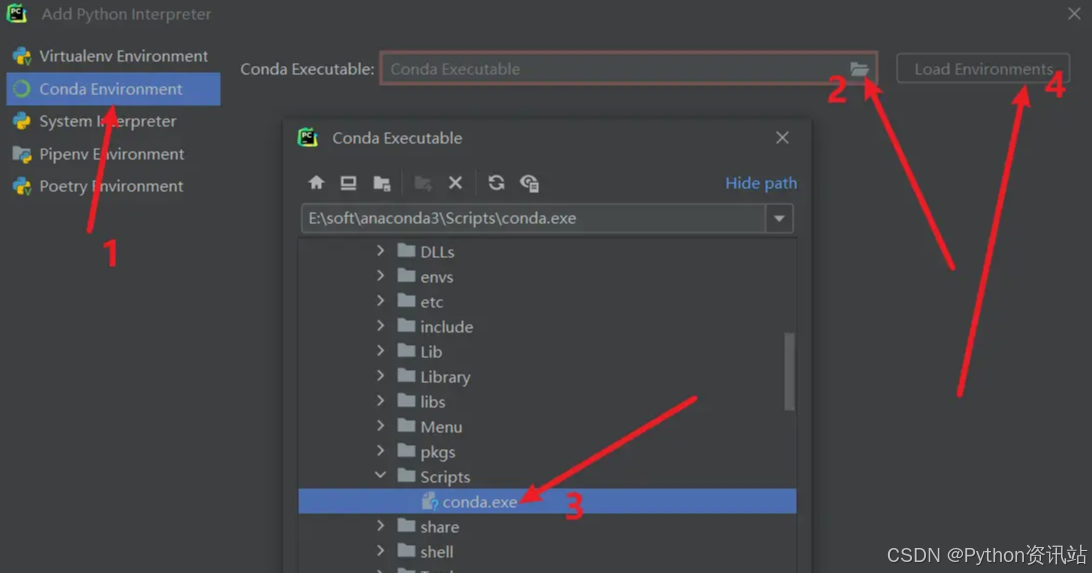Expand the share folder
This screenshot has height=573, width=1092.
tap(380, 526)
